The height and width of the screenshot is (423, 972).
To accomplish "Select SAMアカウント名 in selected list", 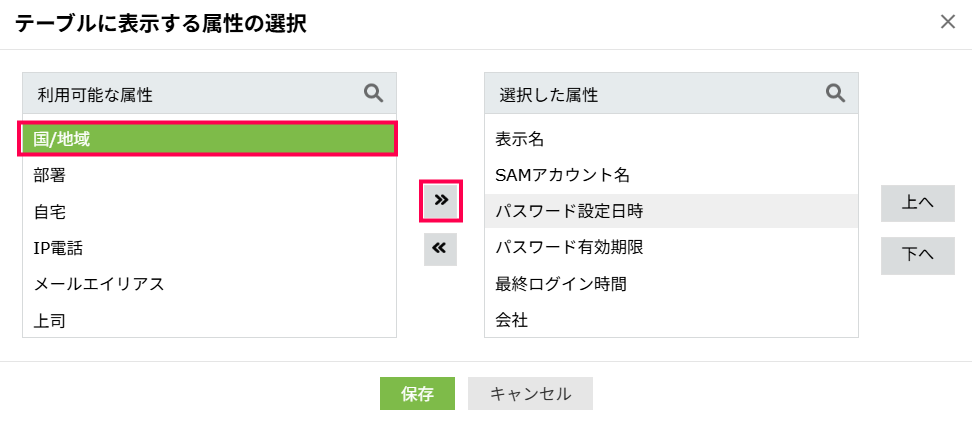I will tap(670, 175).
